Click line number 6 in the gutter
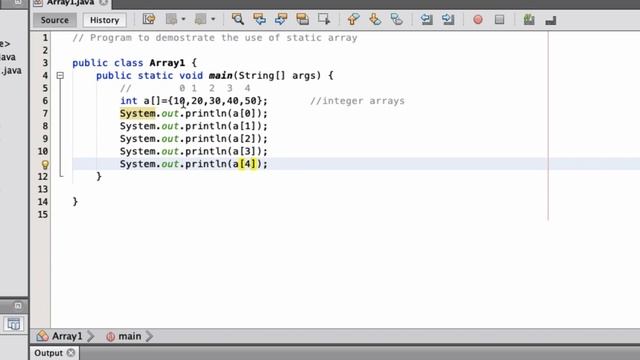 45,101
